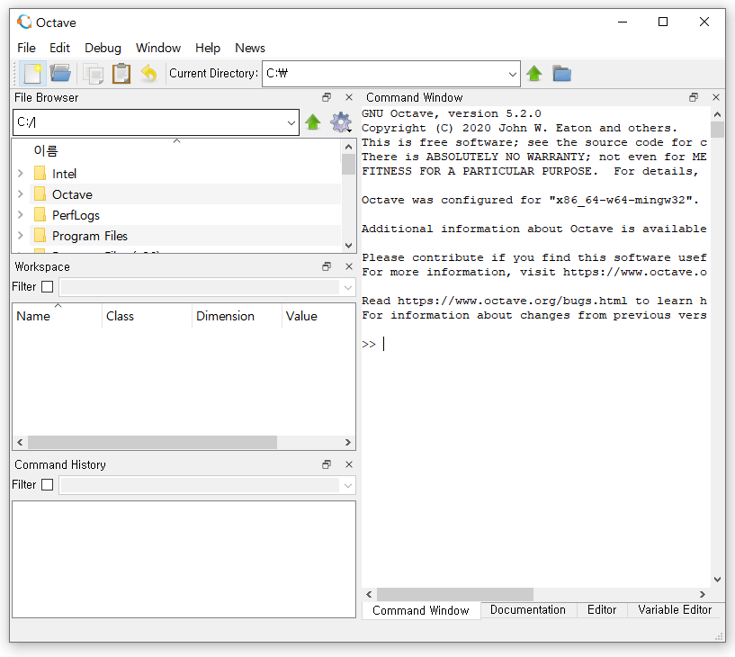Undock the Command History panel

click(326, 464)
